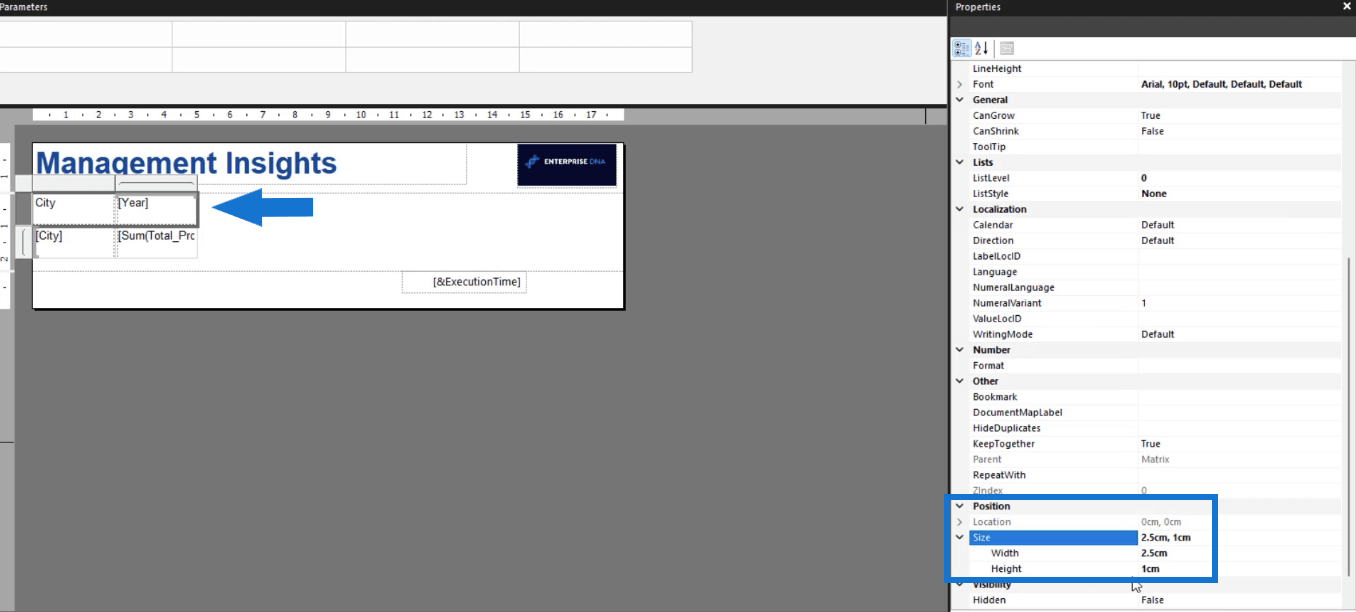
Task: Expand the Location property
Action: pos(960,522)
